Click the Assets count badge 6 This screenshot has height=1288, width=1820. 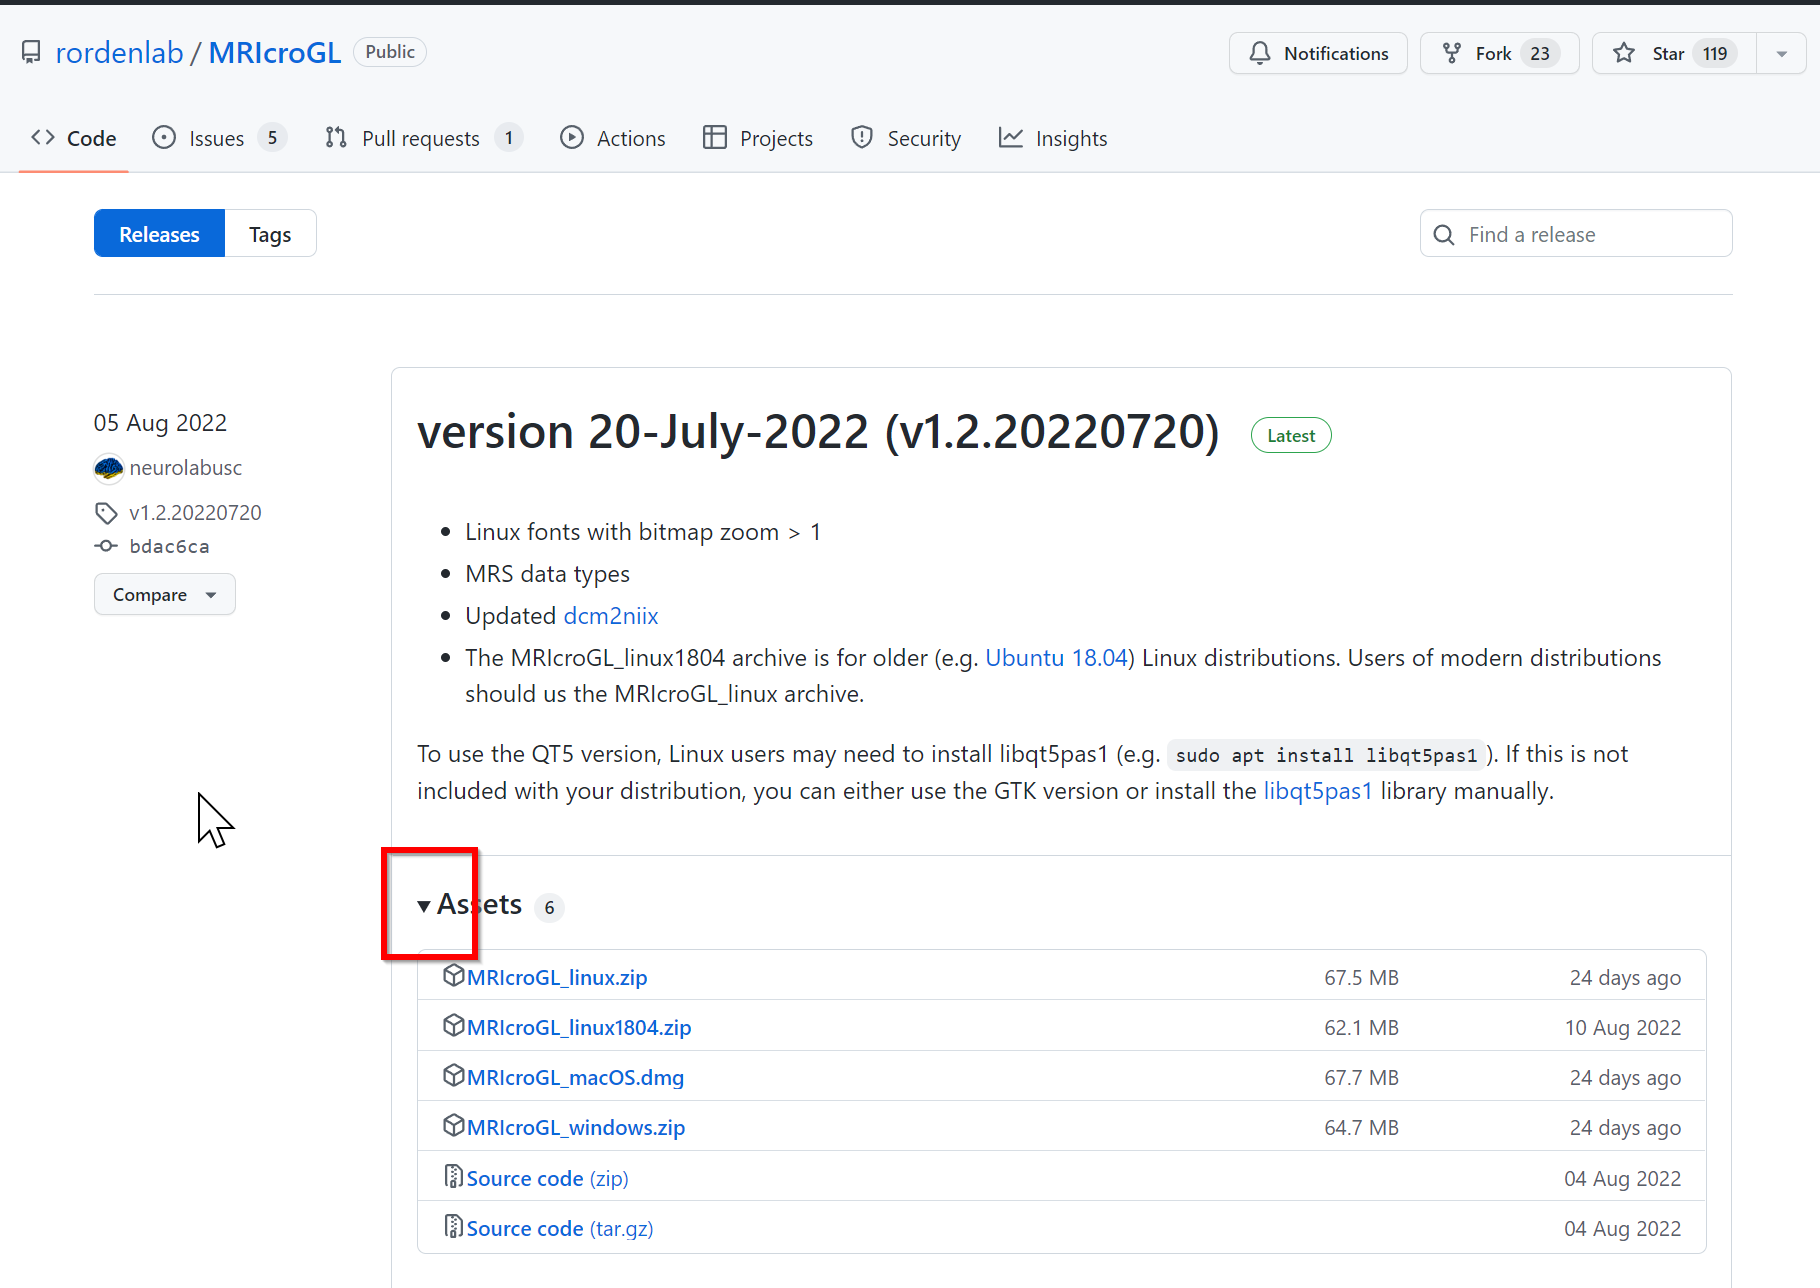pos(549,907)
